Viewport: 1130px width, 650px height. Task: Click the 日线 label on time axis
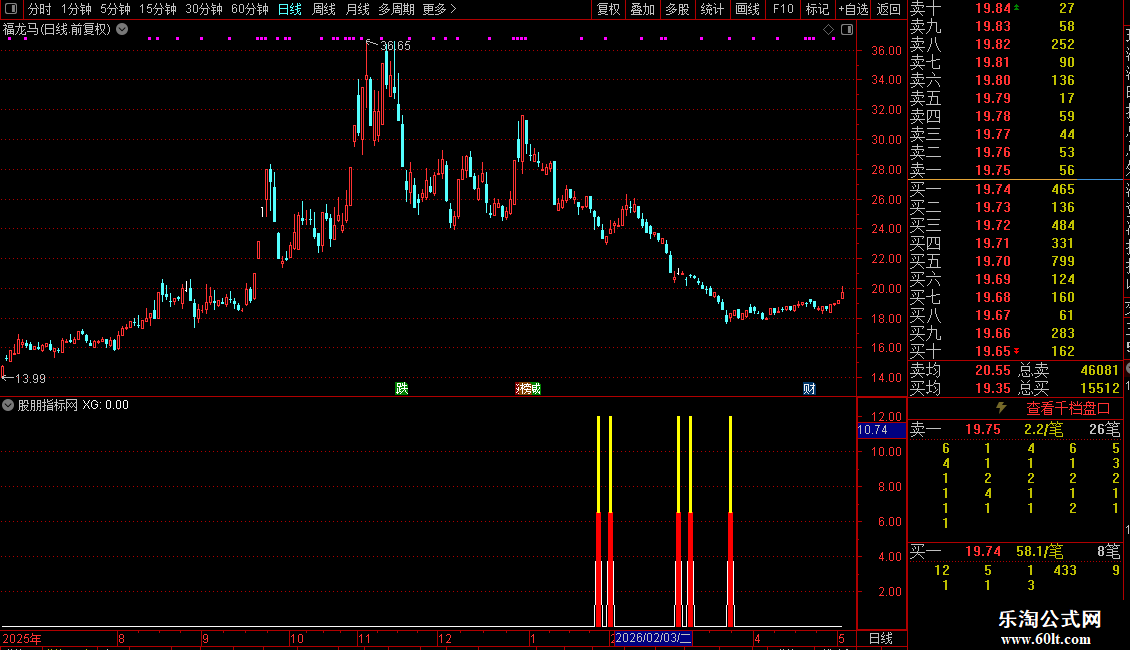click(881, 638)
